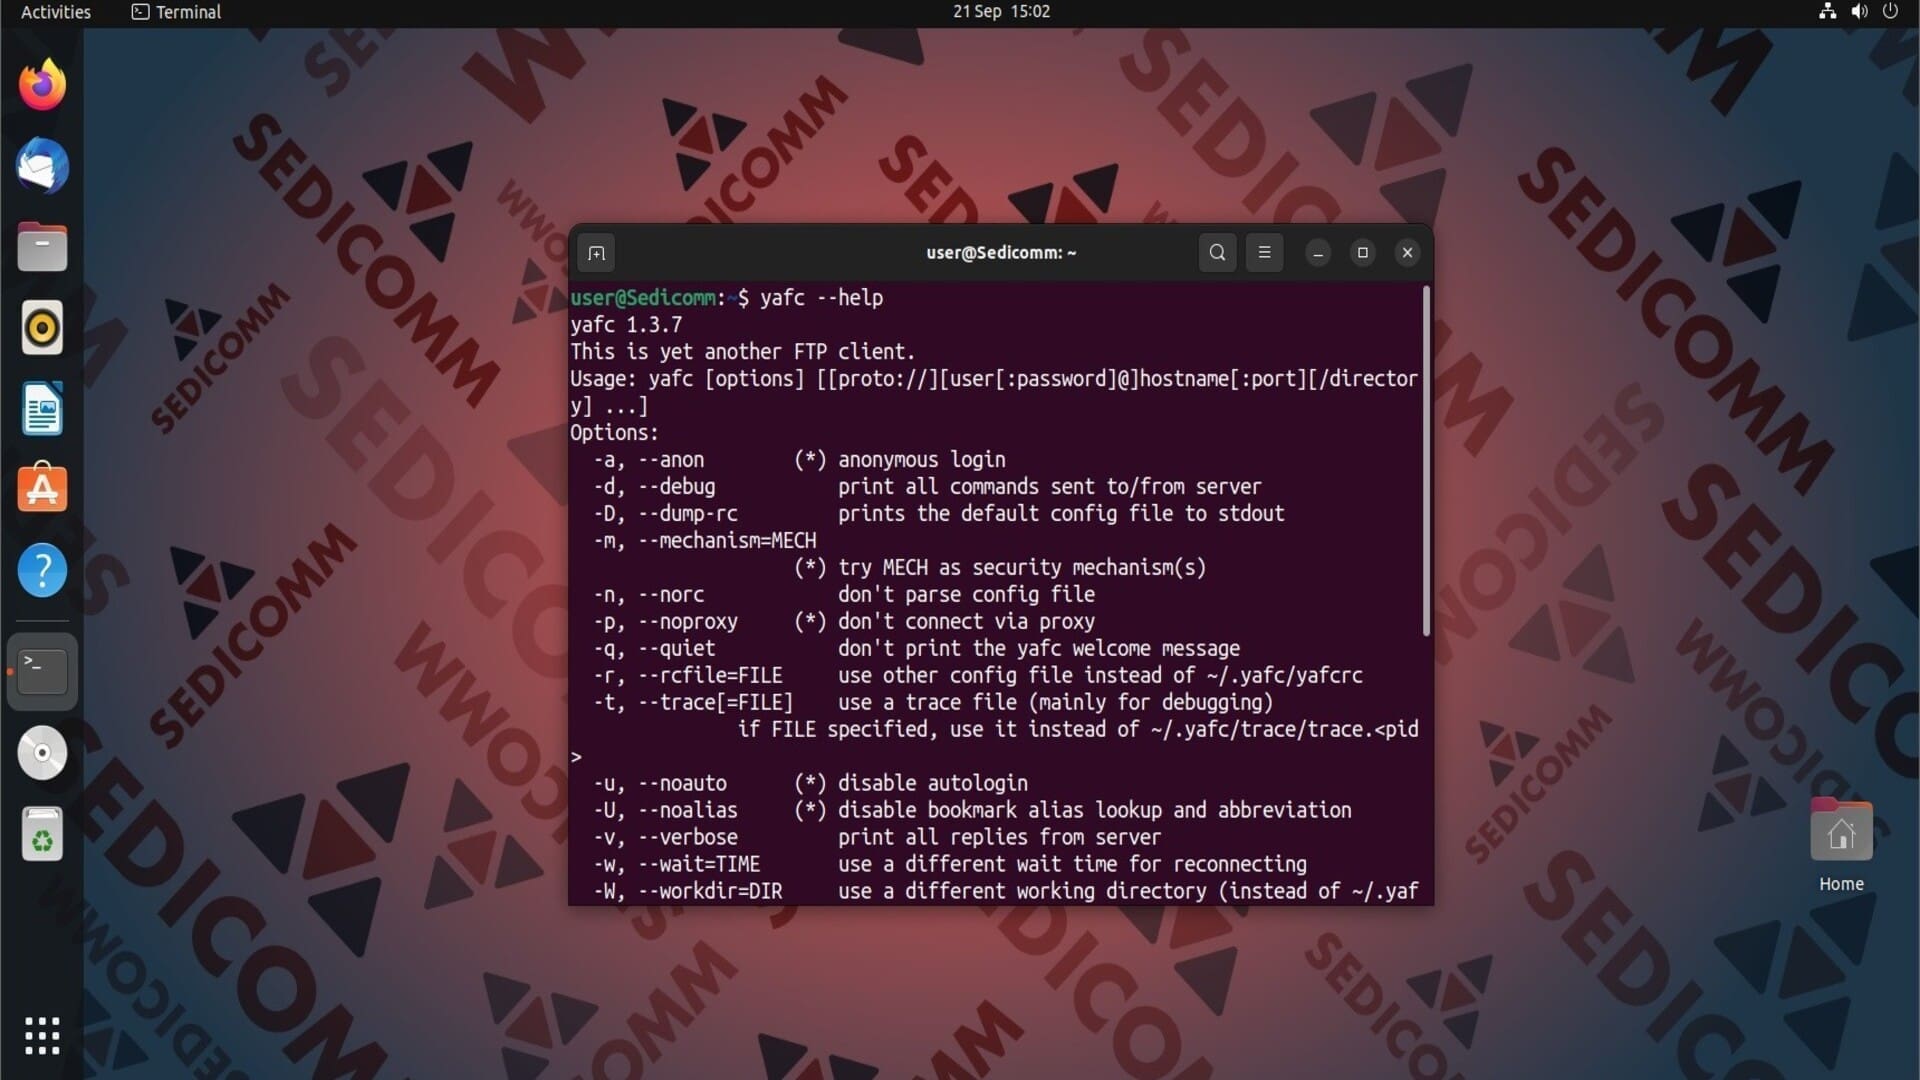Click the terminal vertical scrollbar
Image resolution: width=1920 pixels, height=1080 pixels.
pyautogui.click(x=1426, y=461)
